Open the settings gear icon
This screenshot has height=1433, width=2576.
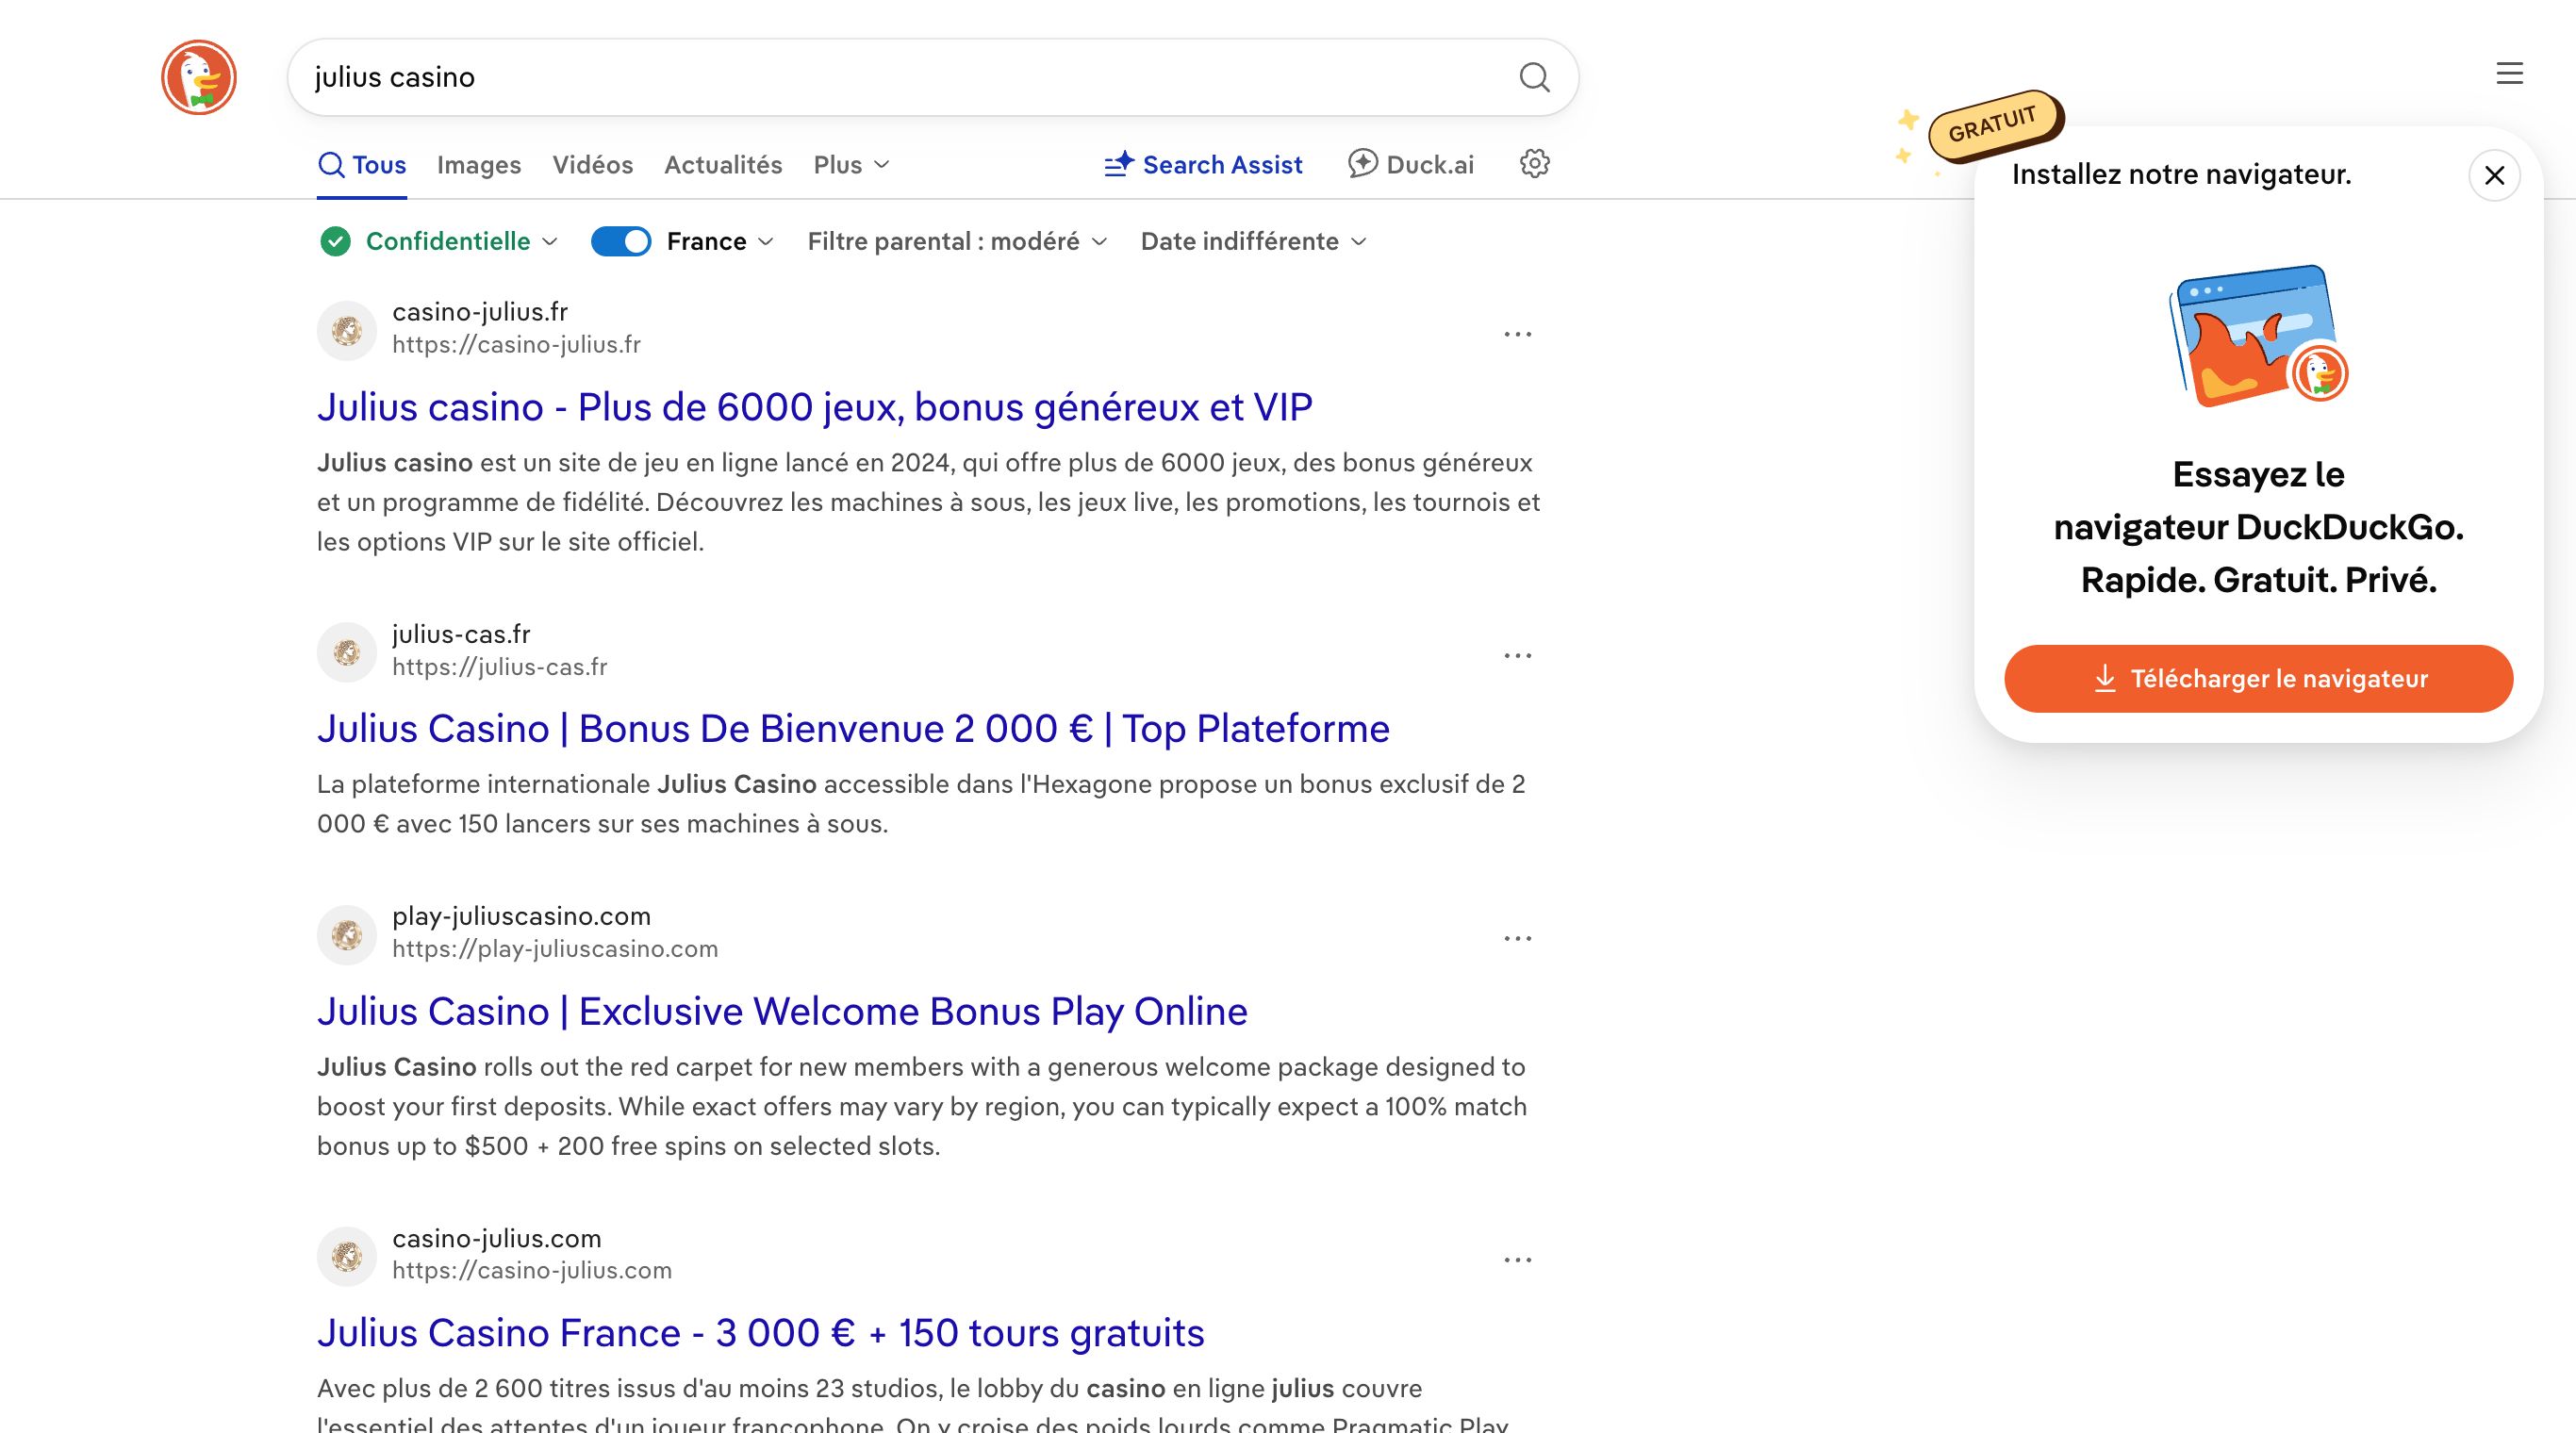point(1535,163)
